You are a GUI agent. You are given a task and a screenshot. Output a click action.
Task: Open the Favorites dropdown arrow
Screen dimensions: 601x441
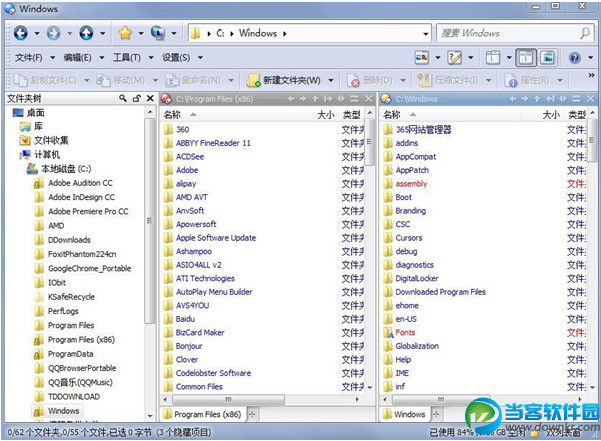point(141,33)
